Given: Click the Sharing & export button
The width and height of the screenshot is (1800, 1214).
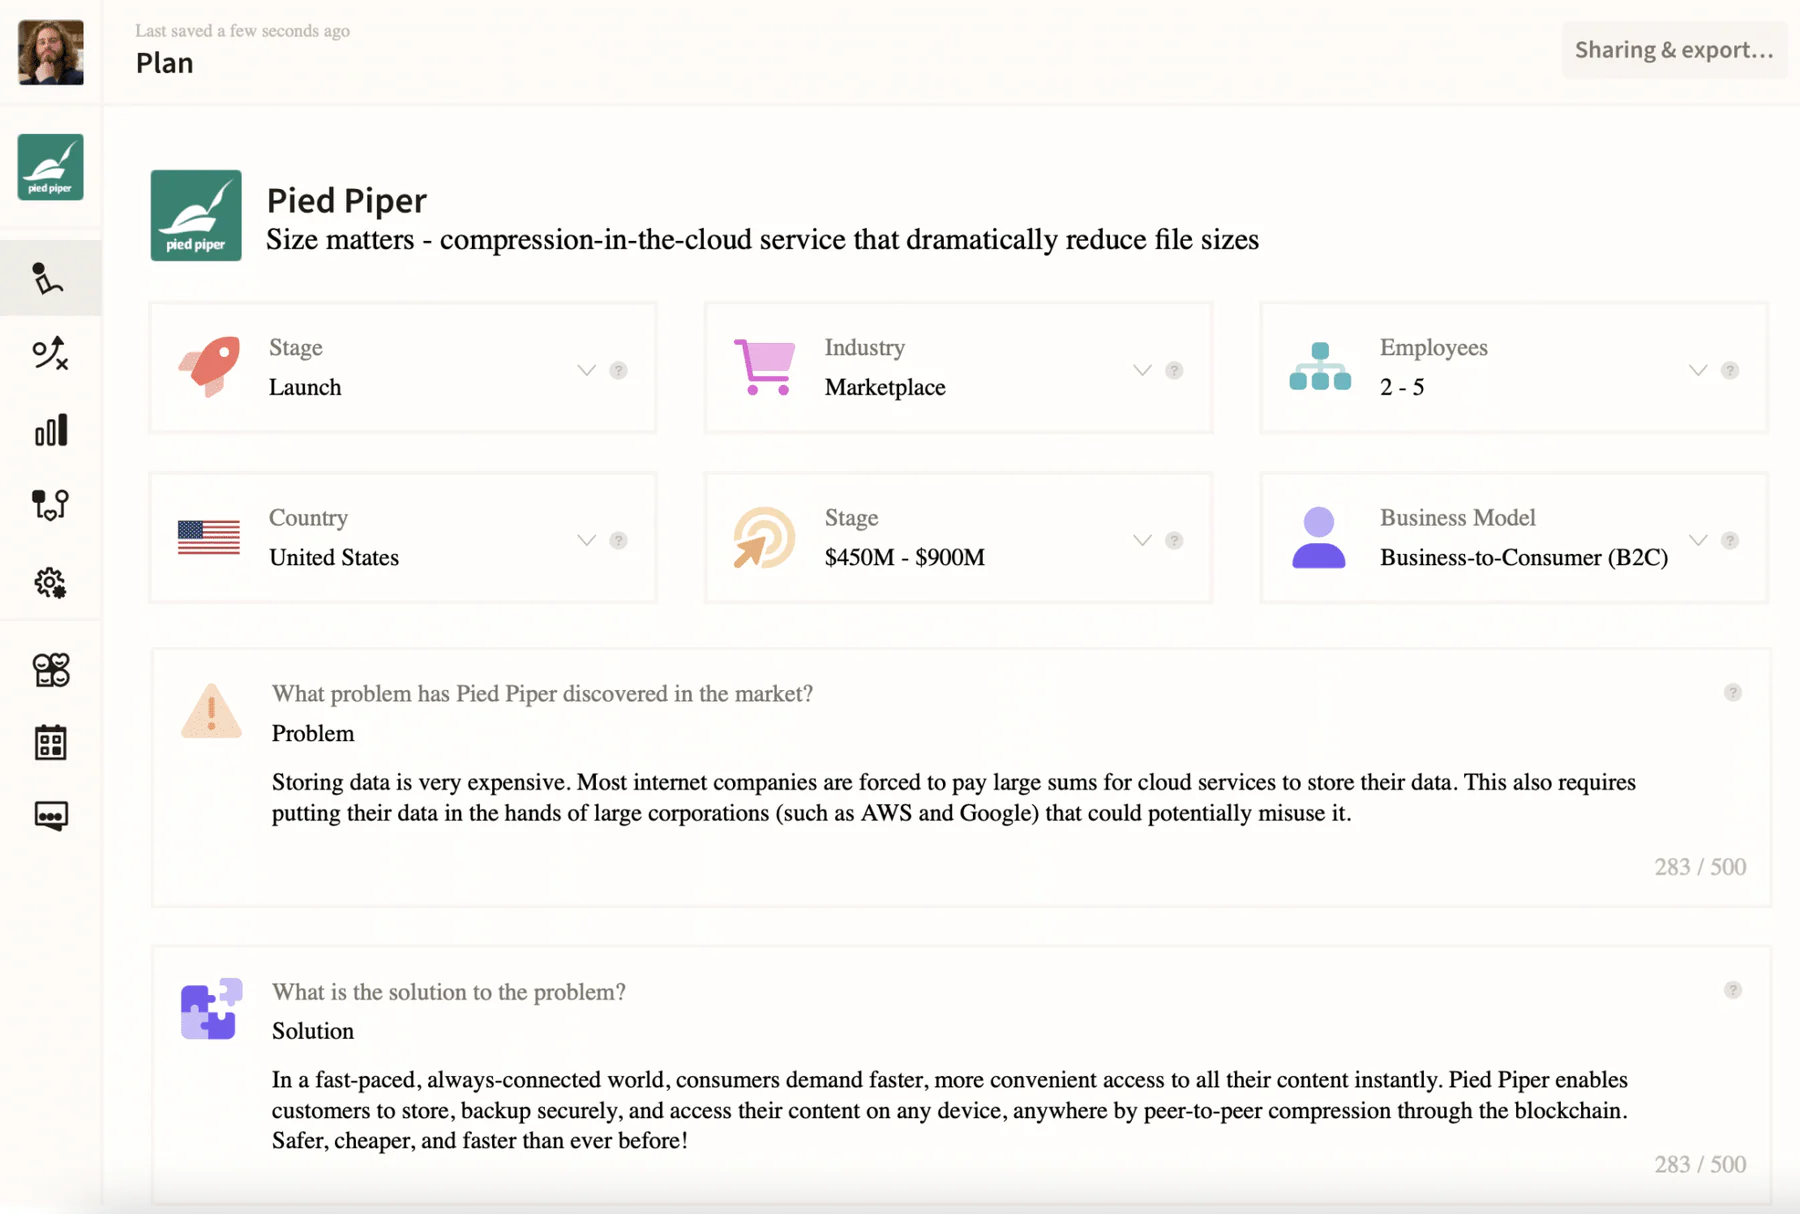Looking at the screenshot, I should pyautogui.click(x=1674, y=50).
